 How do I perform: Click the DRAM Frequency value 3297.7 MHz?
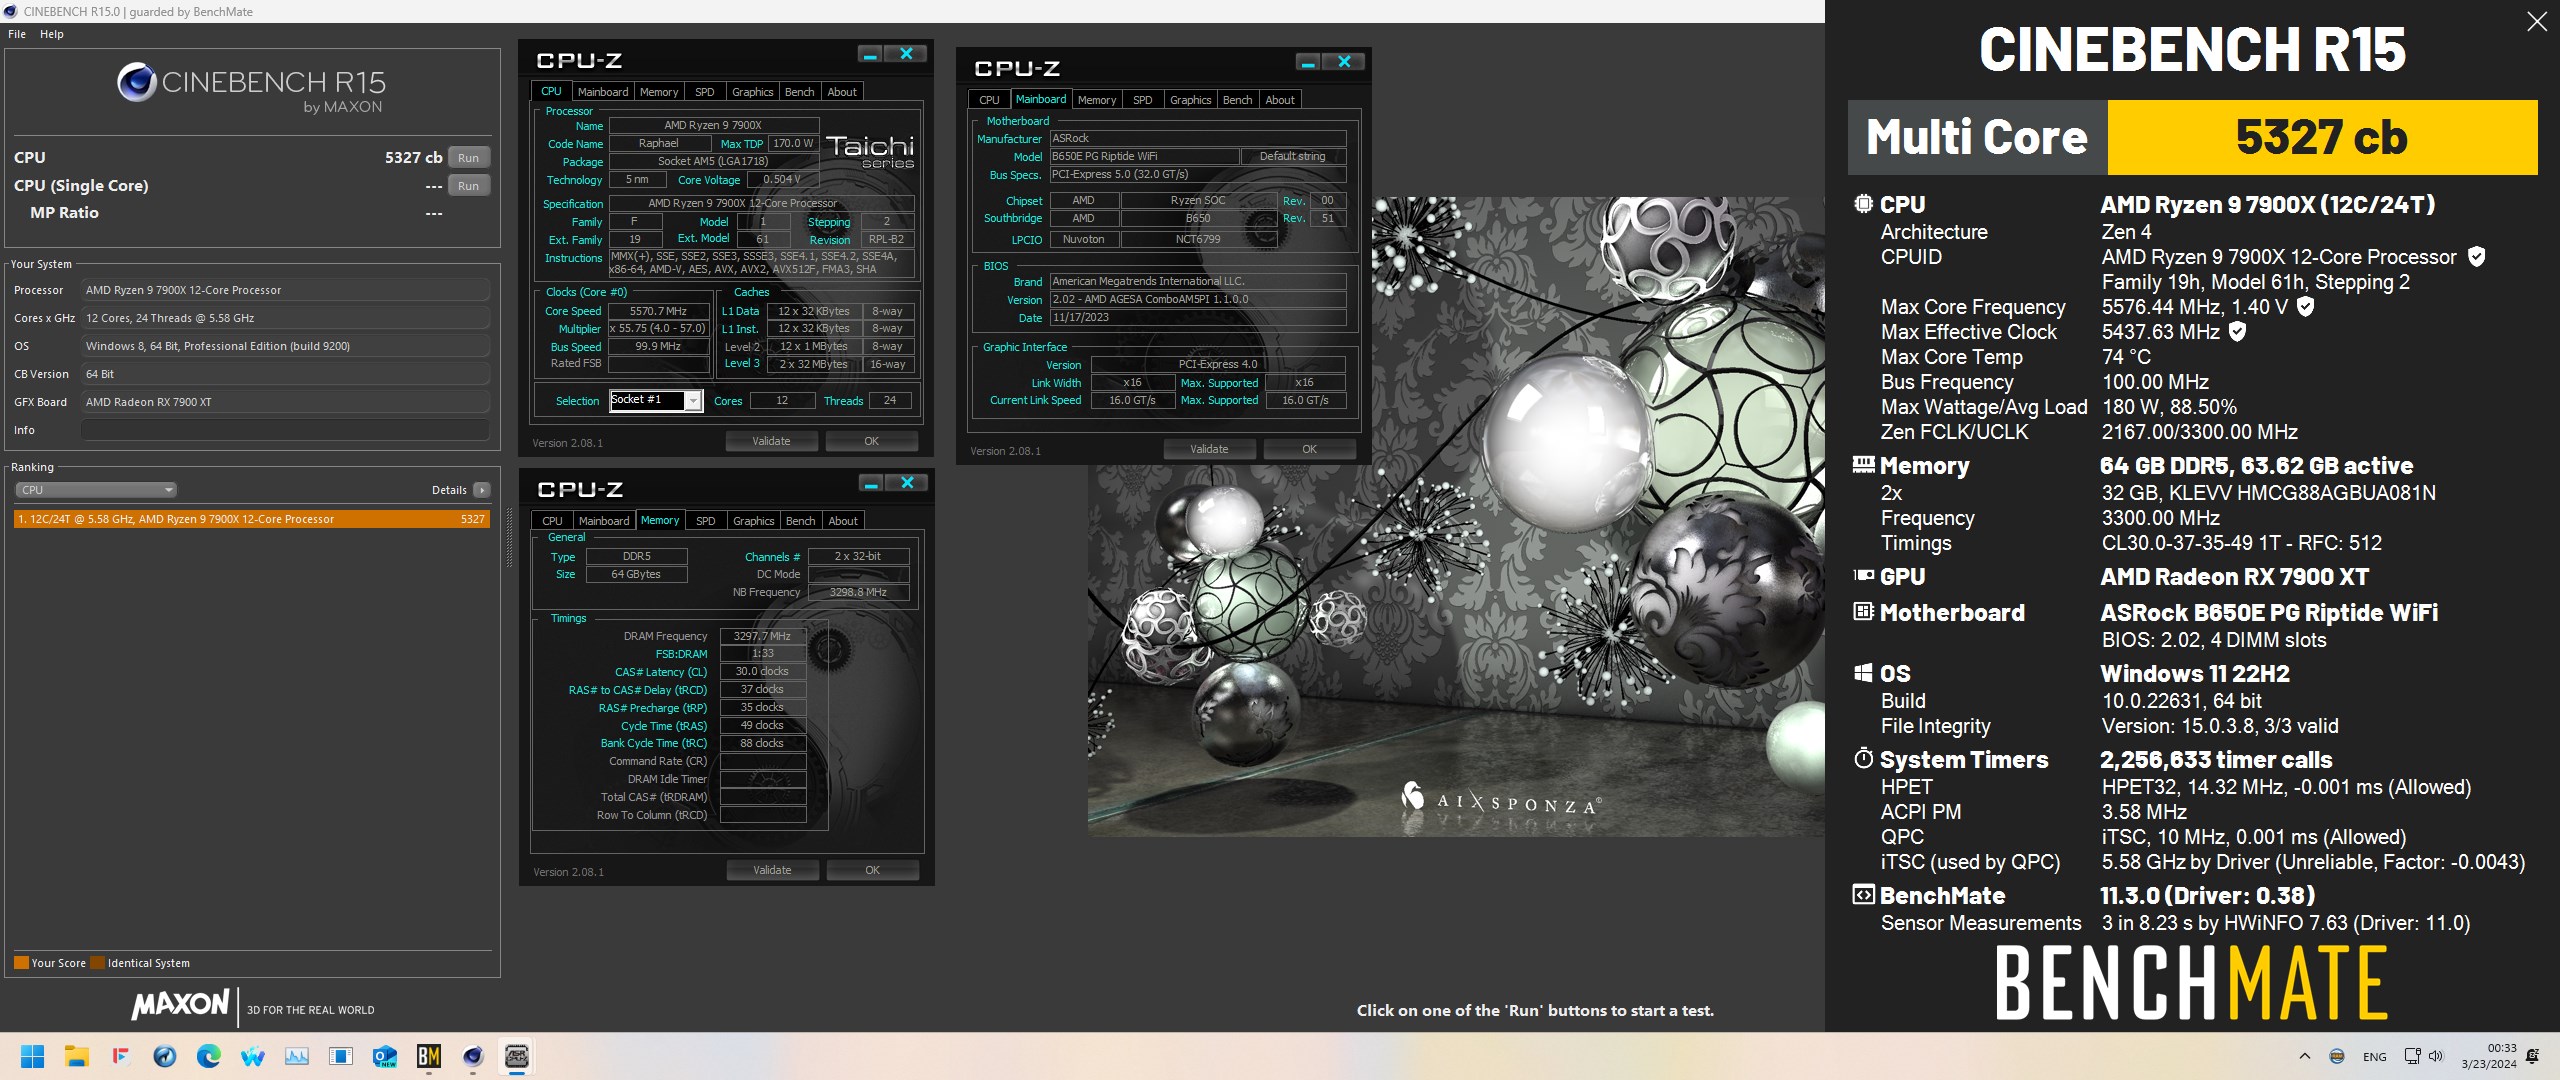point(762,636)
